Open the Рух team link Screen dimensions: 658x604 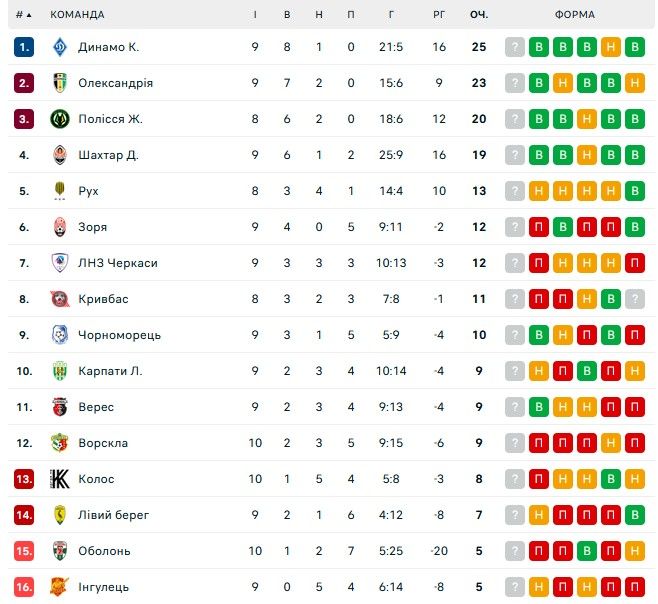(x=88, y=191)
